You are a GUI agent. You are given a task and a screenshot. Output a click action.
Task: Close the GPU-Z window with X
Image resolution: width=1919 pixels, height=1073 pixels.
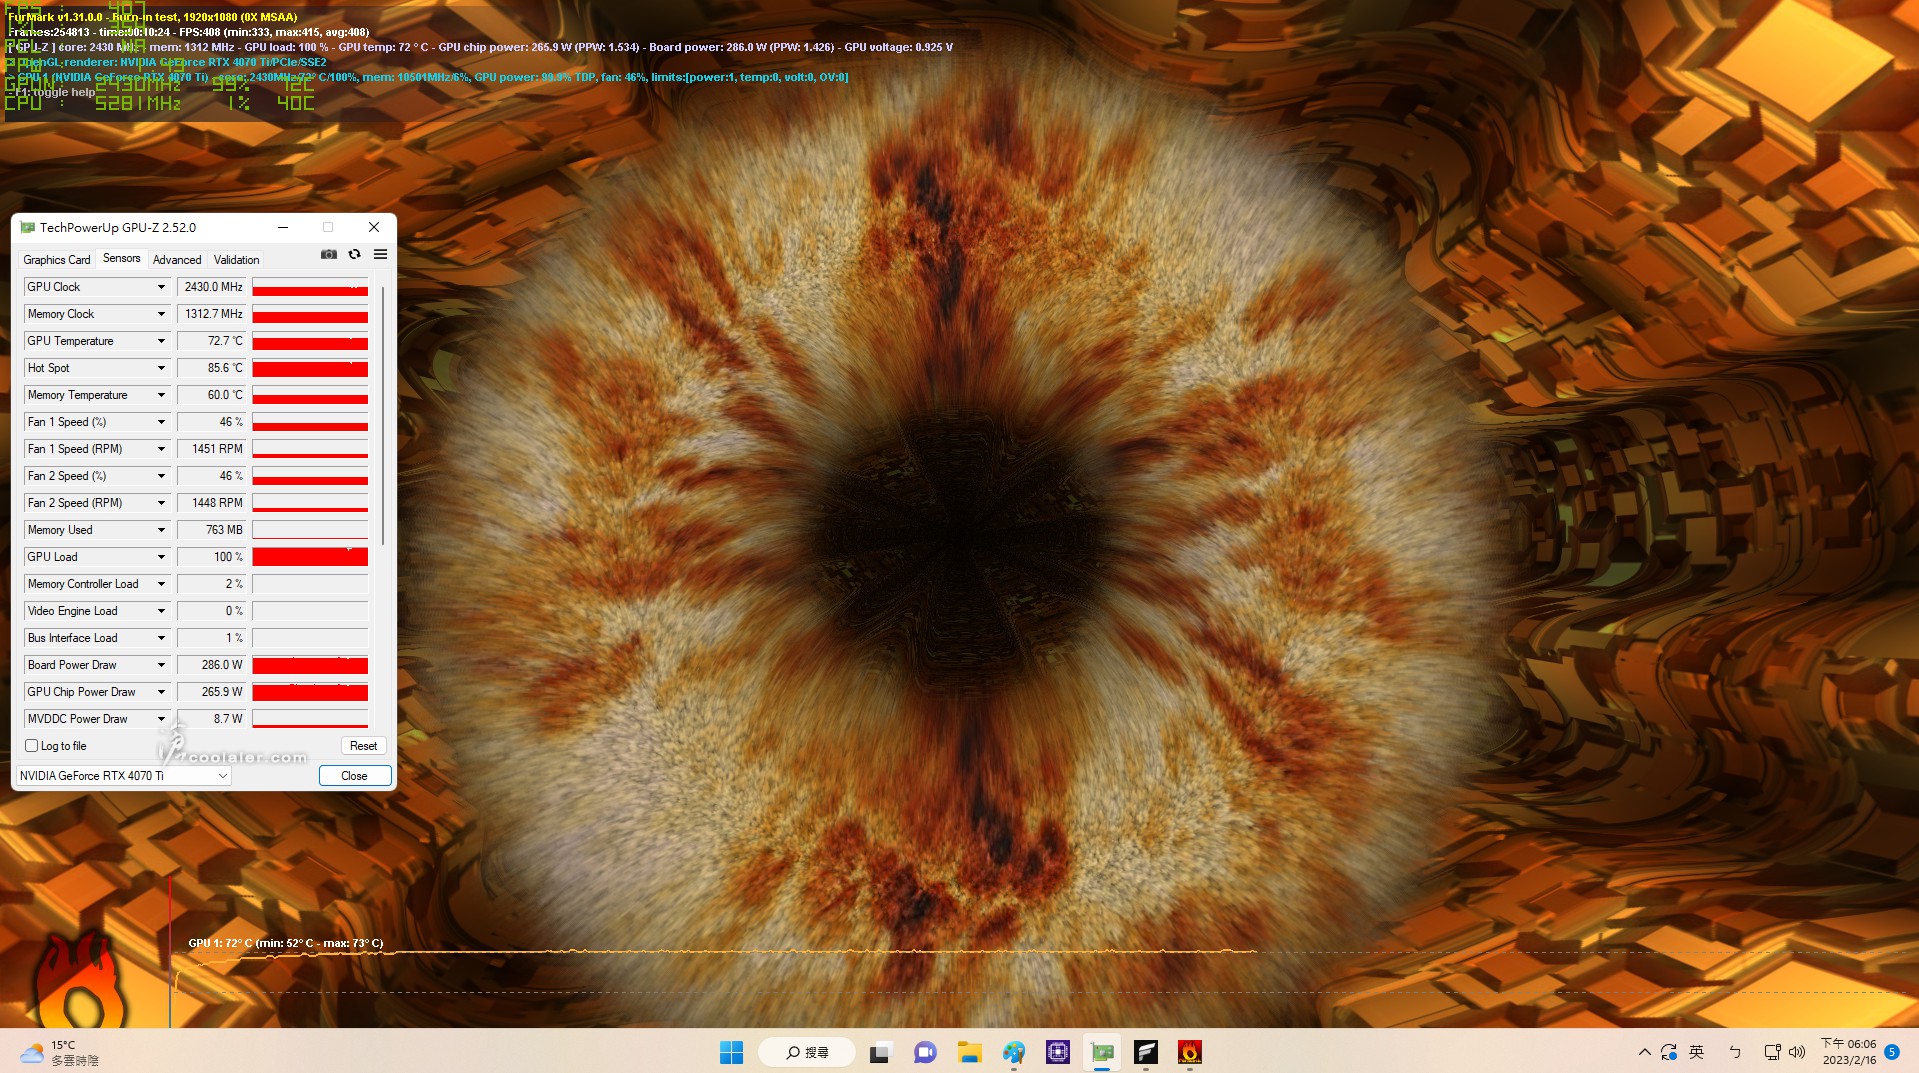pyautogui.click(x=374, y=228)
